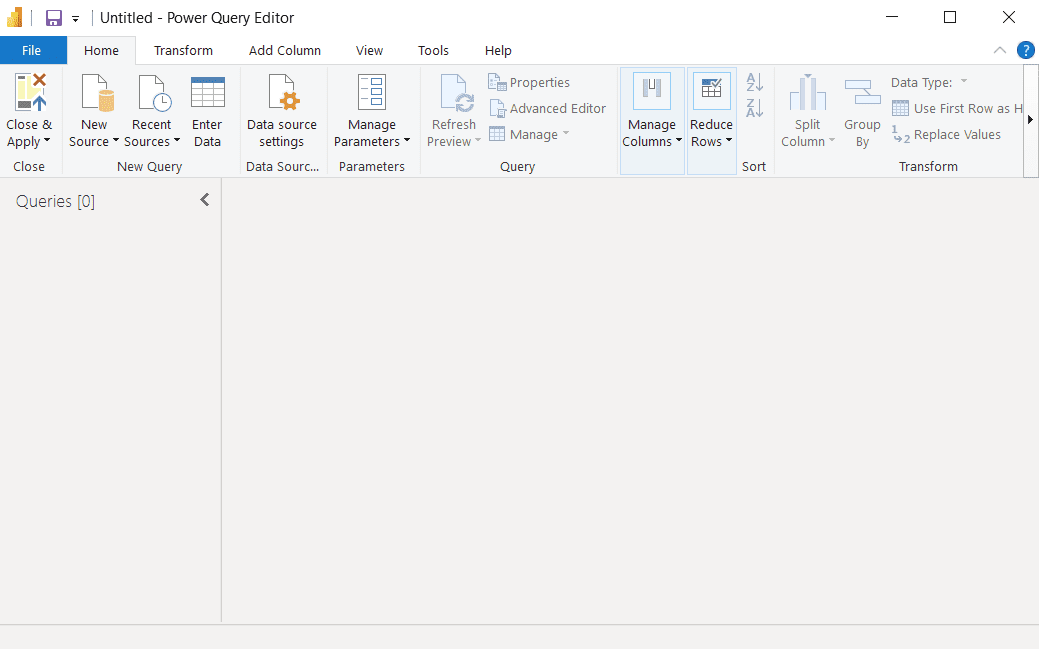Open query Properties
The image size is (1039, 649).
(528, 82)
